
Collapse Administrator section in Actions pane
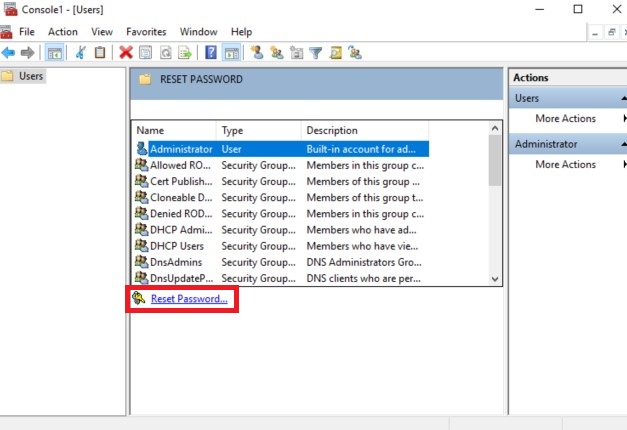pyautogui.click(x=623, y=144)
